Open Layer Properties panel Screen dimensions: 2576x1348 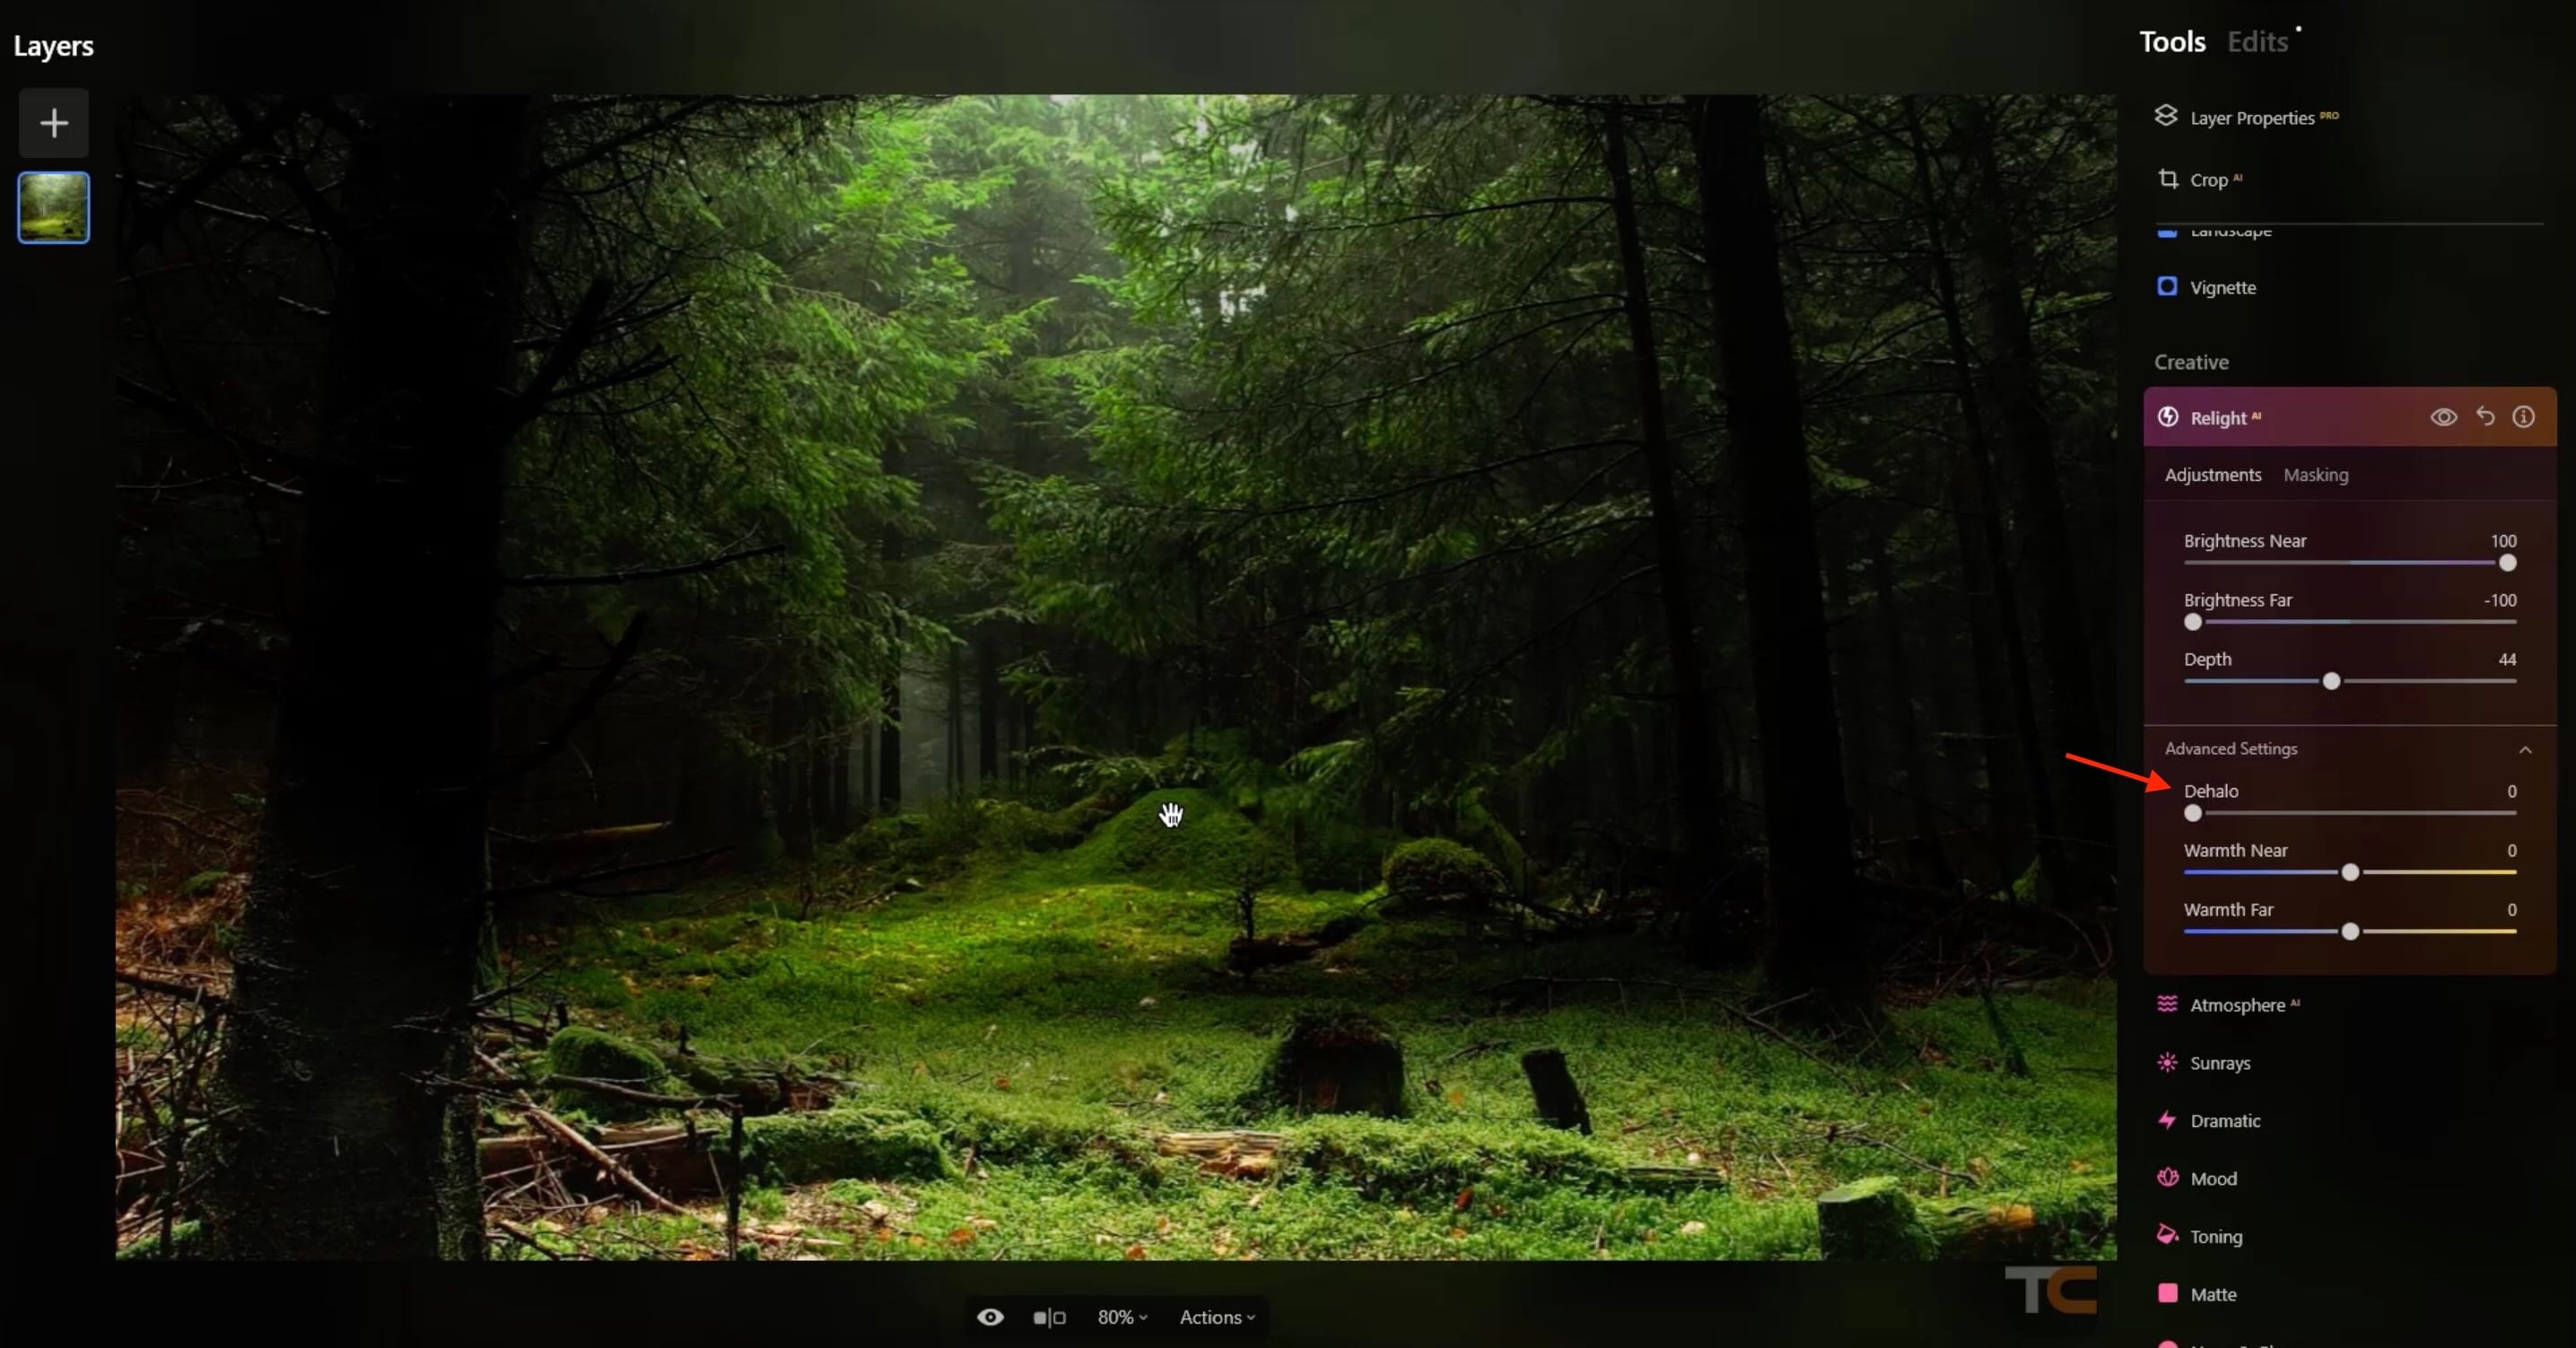2250,118
